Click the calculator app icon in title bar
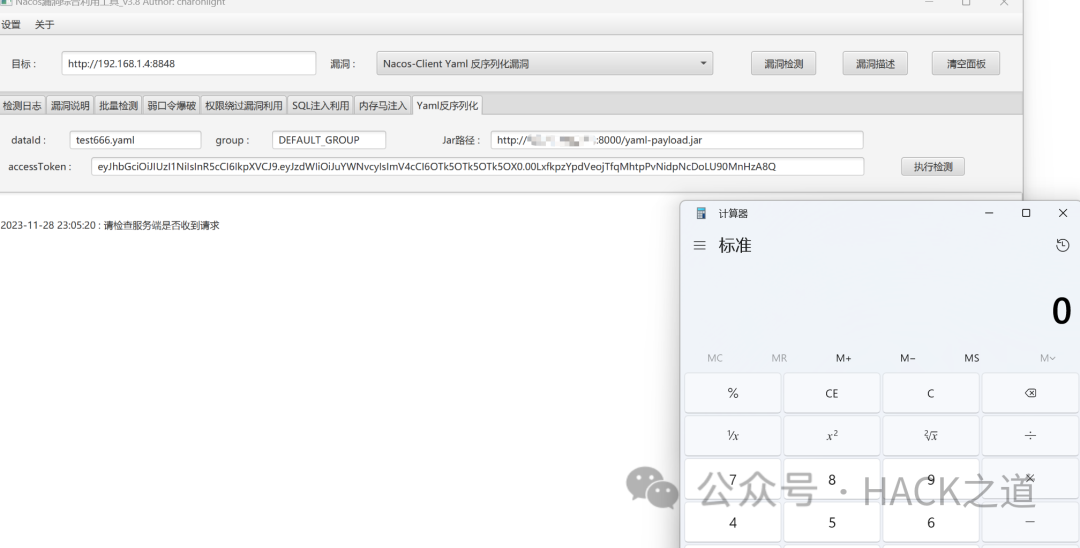Image resolution: width=1080 pixels, height=548 pixels. pos(701,213)
